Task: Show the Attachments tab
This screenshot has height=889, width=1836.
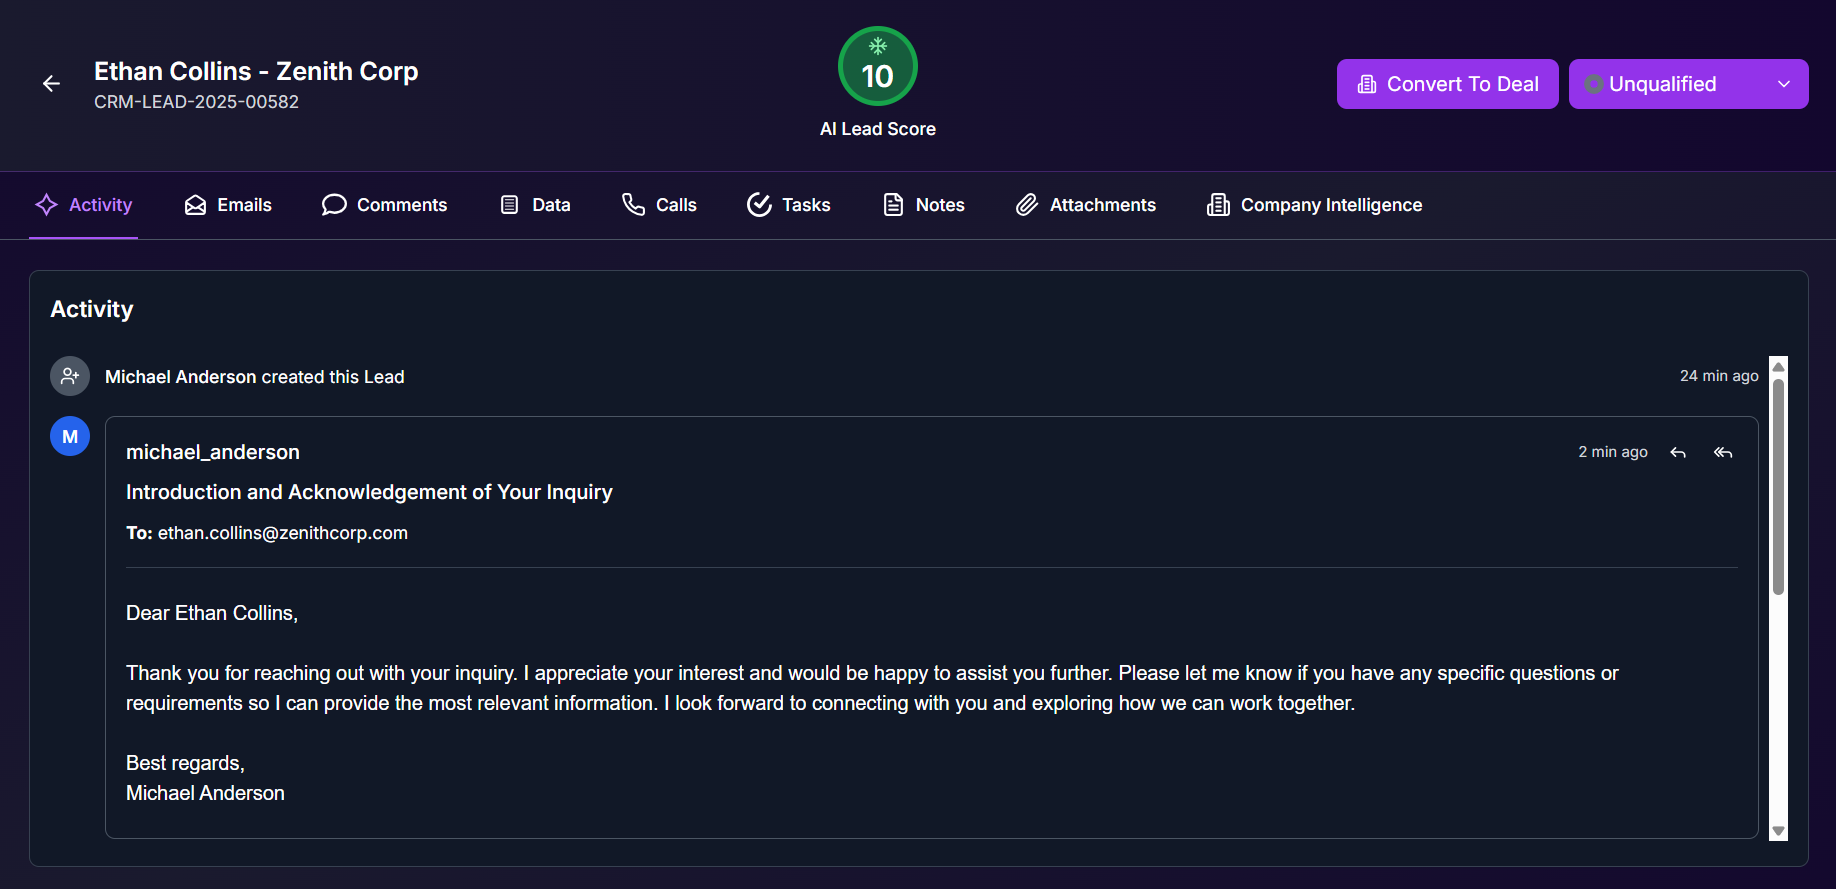Action: tap(1085, 205)
